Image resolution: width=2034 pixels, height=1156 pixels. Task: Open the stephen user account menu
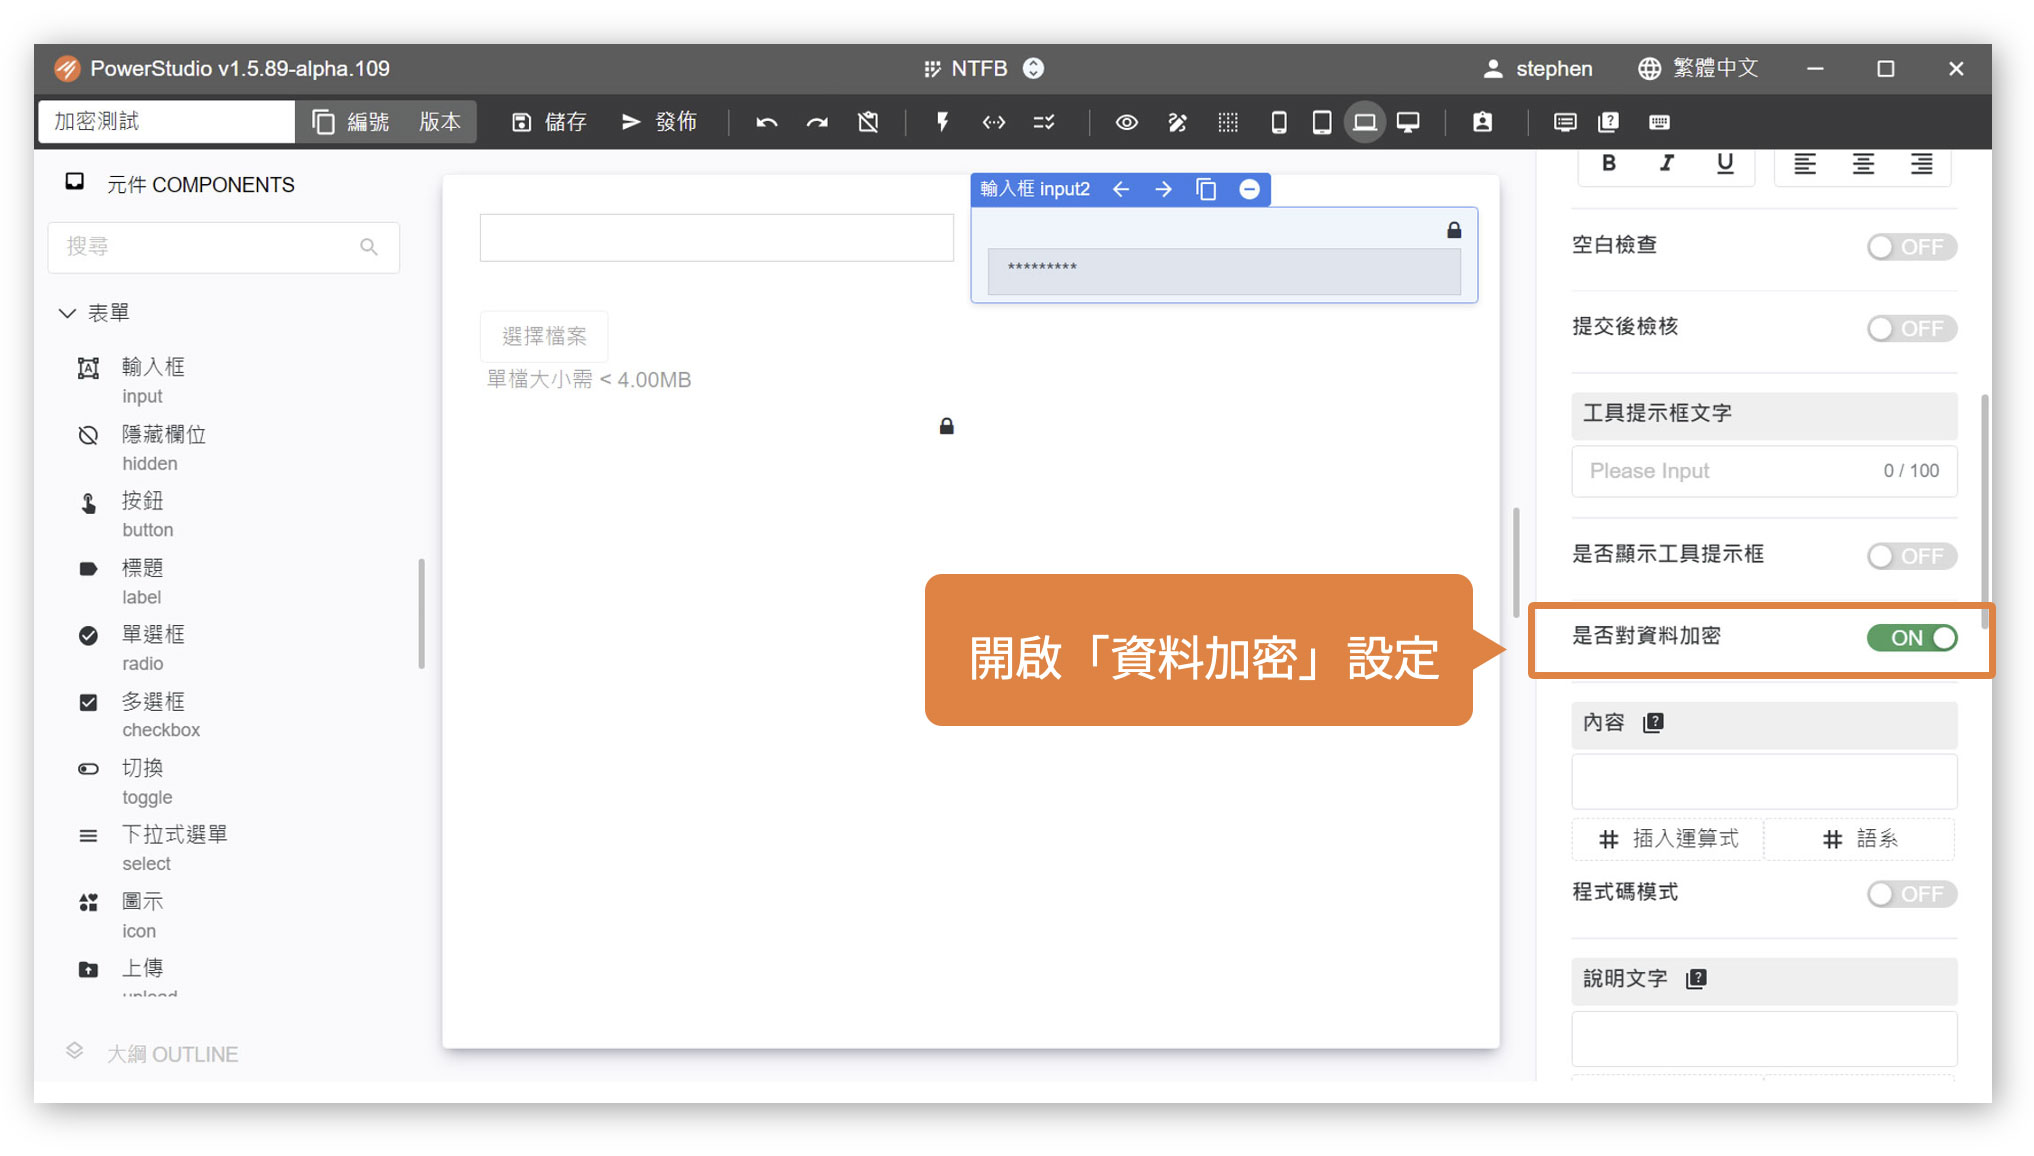(x=1538, y=68)
